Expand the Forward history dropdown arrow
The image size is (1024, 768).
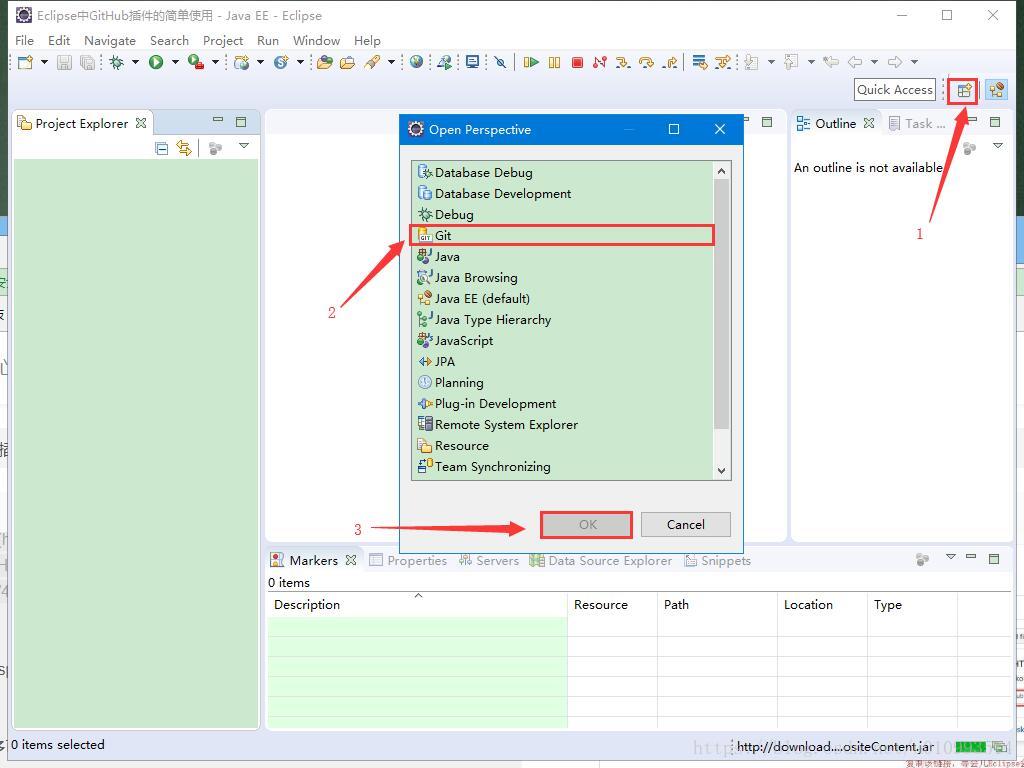click(x=914, y=62)
